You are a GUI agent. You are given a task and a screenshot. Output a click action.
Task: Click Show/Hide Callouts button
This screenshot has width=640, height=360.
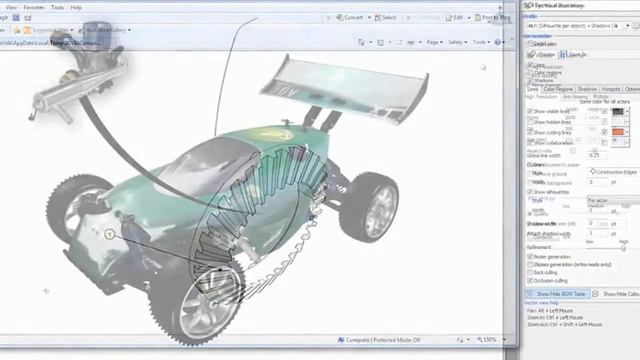tap(616, 293)
